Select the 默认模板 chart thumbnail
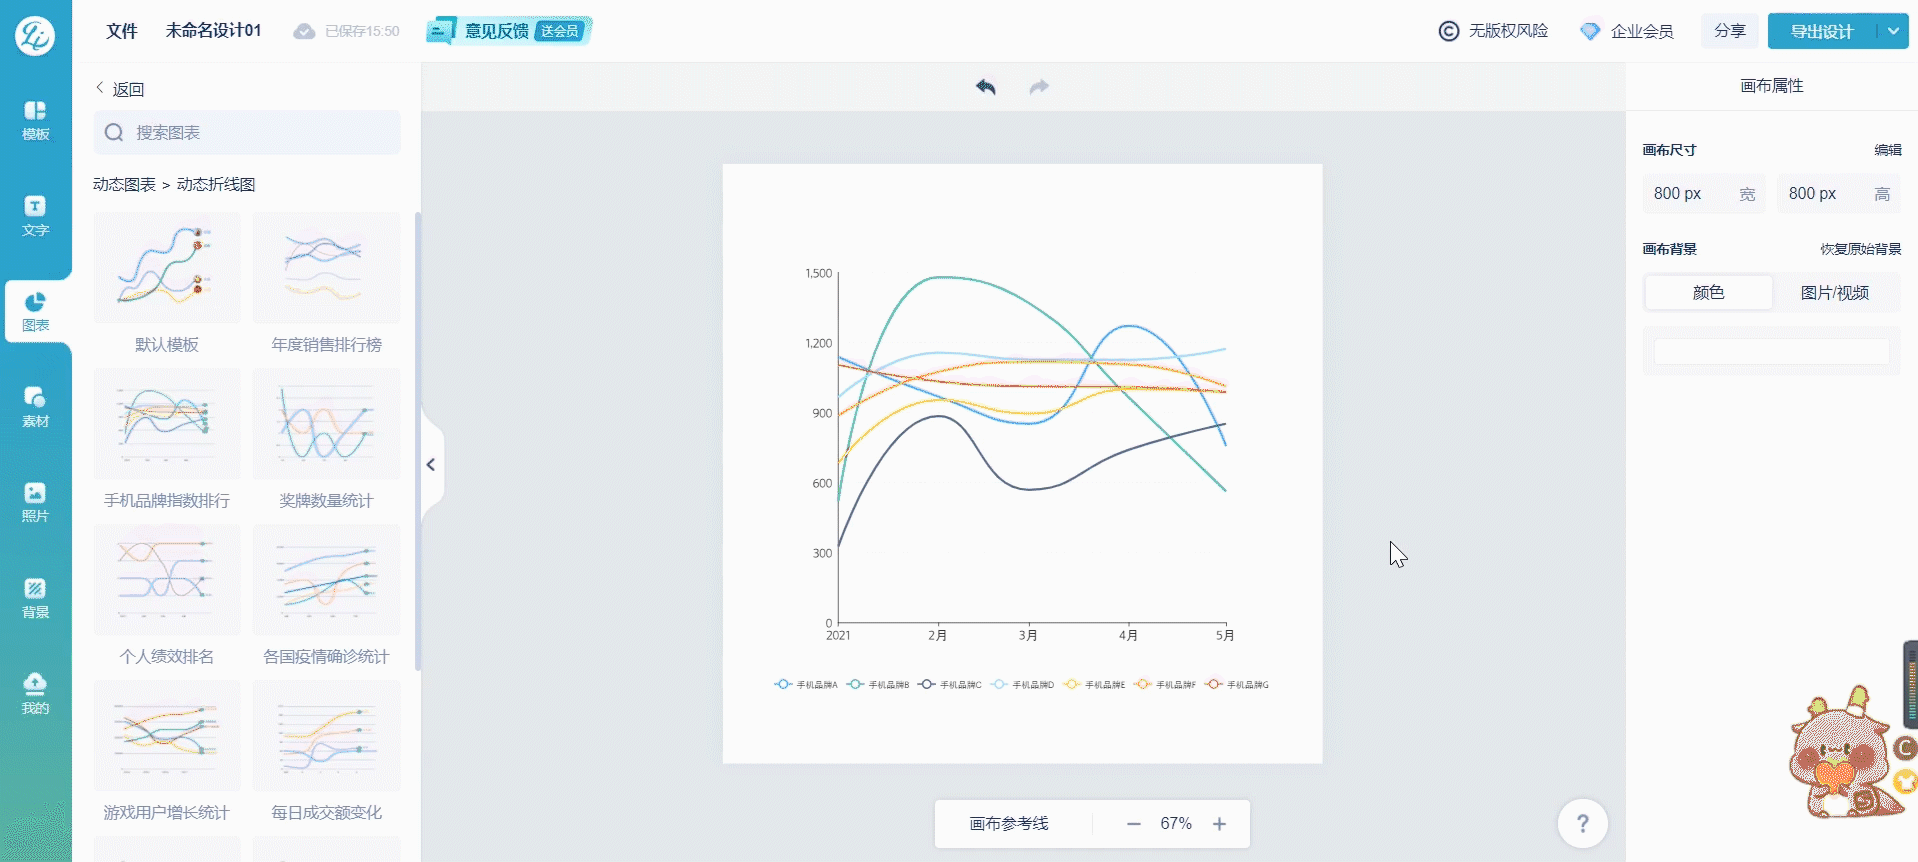Image resolution: width=1918 pixels, height=862 pixels. point(167,268)
